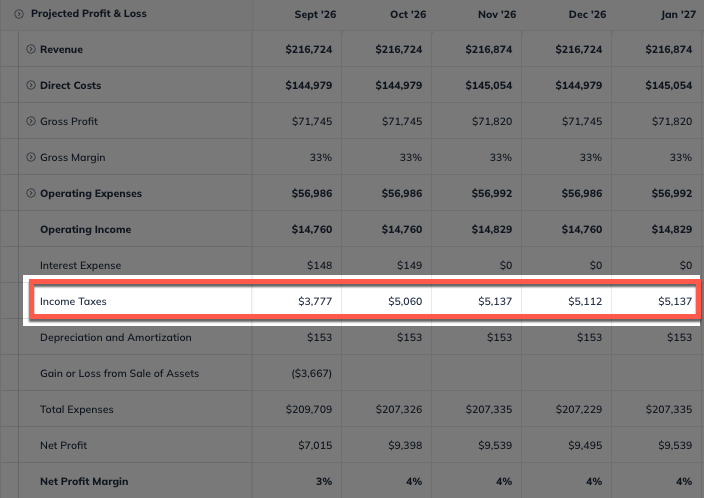Viewport: 704px width, 498px height.
Task: Click Net Profit value $9,398
Action: click(x=405, y=445)
